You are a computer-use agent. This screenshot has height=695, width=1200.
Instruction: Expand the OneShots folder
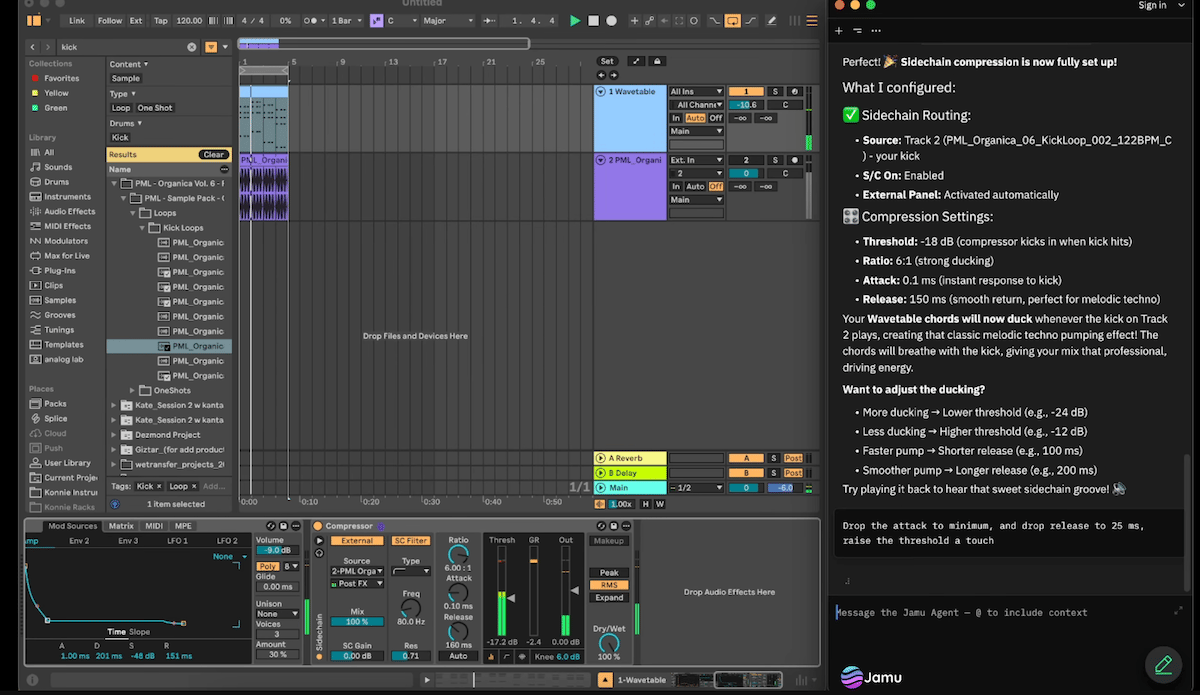tap(133, 390)
